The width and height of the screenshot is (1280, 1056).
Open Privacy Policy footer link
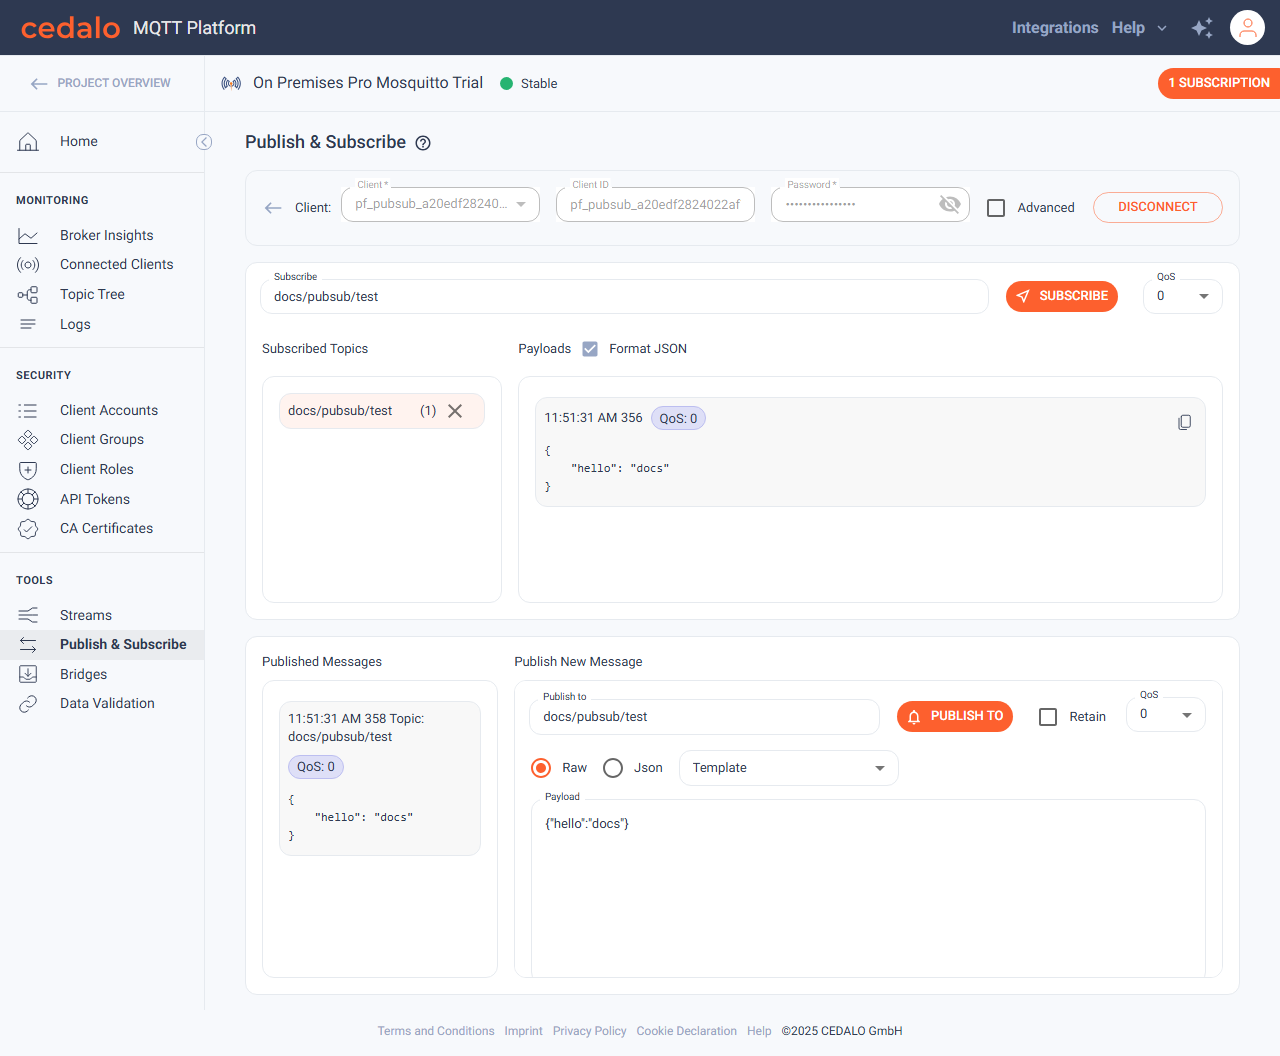pos(589,1031)
